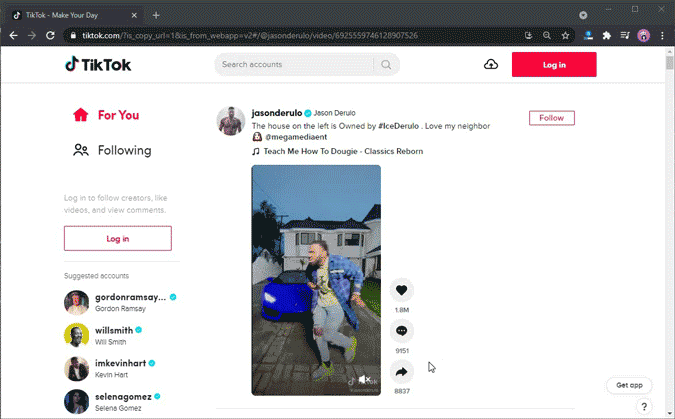The height and width of the screenshot is (419, 675).
Task: Click the Get app button
Action: pyautogui.click(x=629, y=385)
